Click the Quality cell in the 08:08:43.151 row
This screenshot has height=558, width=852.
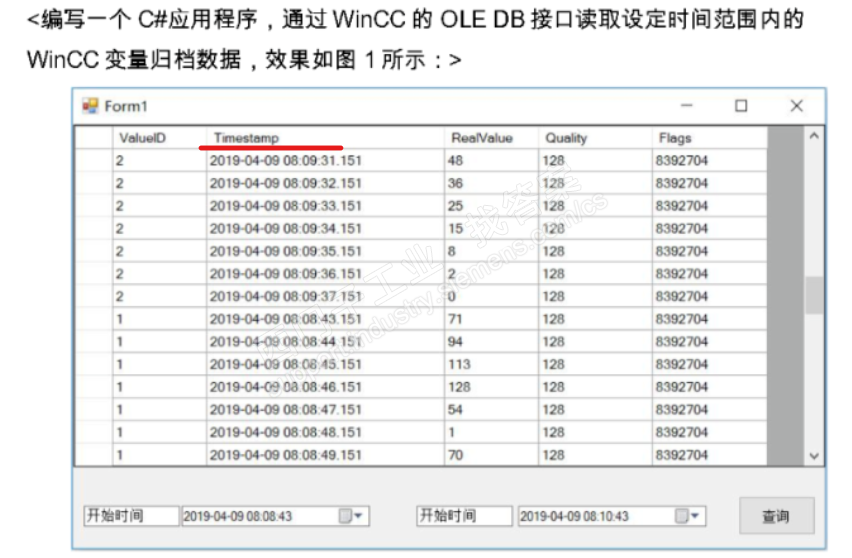(595, 319)
